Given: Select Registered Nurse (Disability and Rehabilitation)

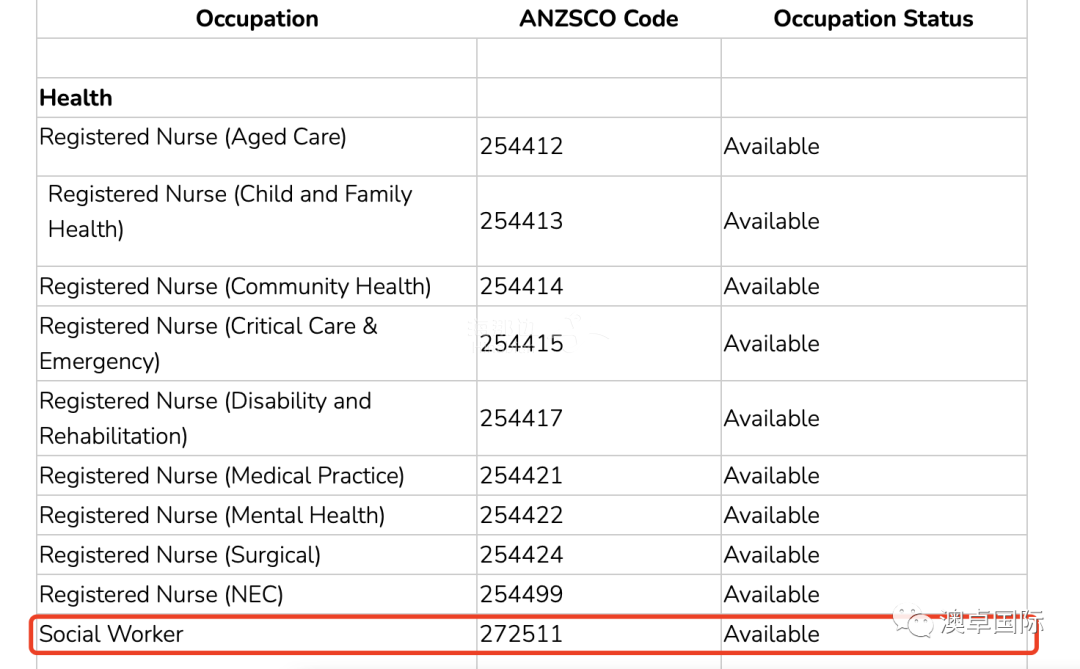Looking at the screenshot, I should click(205, 418).
